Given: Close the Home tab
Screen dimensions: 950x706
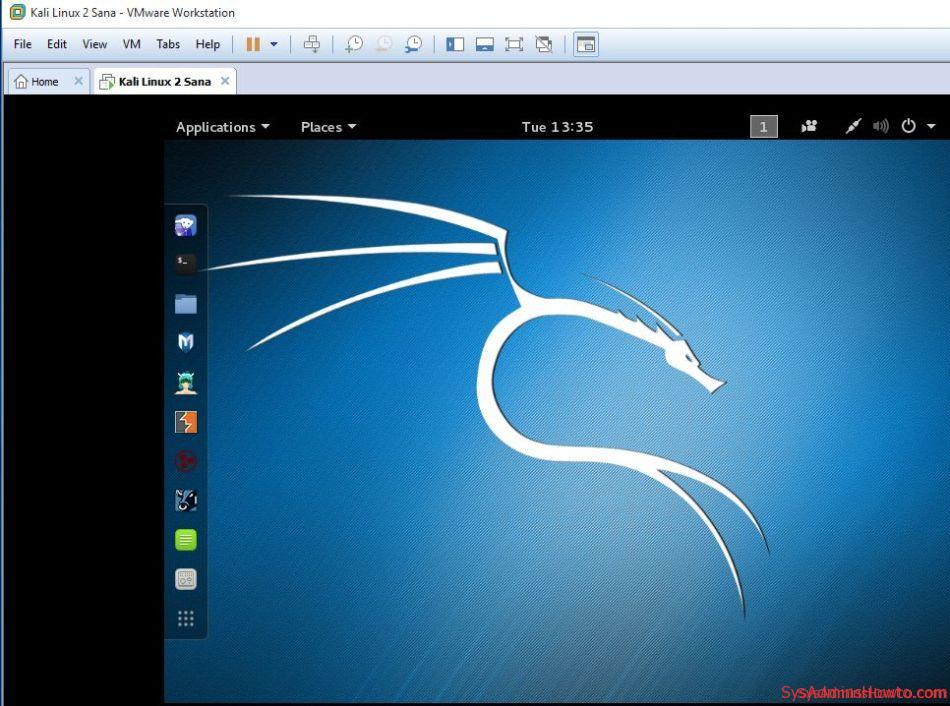Looking at the screenshot, I should 78,81.
